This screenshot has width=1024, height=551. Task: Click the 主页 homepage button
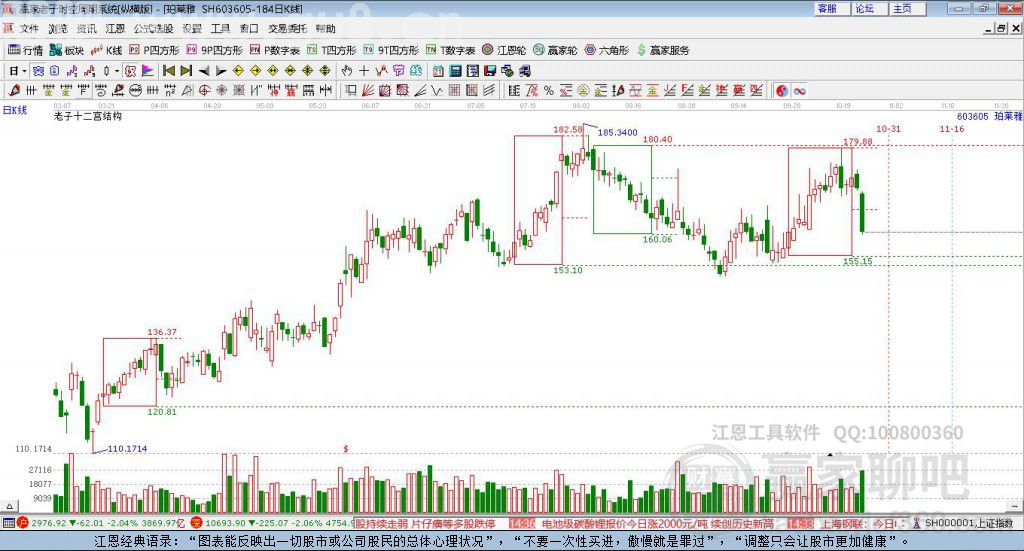(x=908, y=8)
